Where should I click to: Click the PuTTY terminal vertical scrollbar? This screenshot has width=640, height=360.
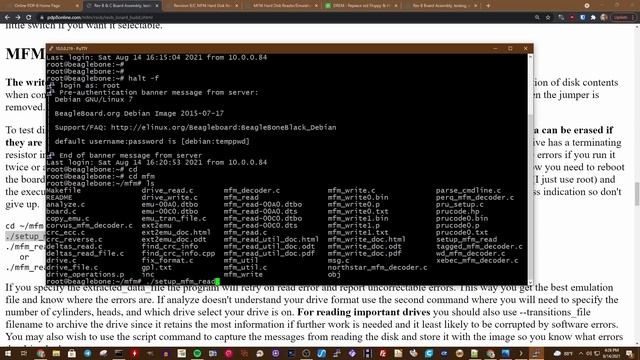[530, 169]
